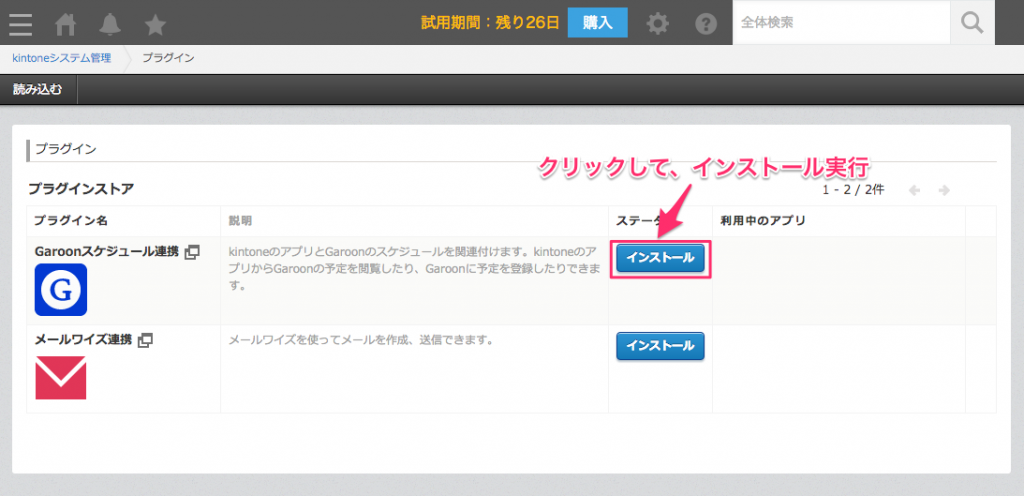Viewport: 1024px width, 496px height.
Task: Open Garoonスケジュール連携 detail popup icon
Action: point(193,252)
